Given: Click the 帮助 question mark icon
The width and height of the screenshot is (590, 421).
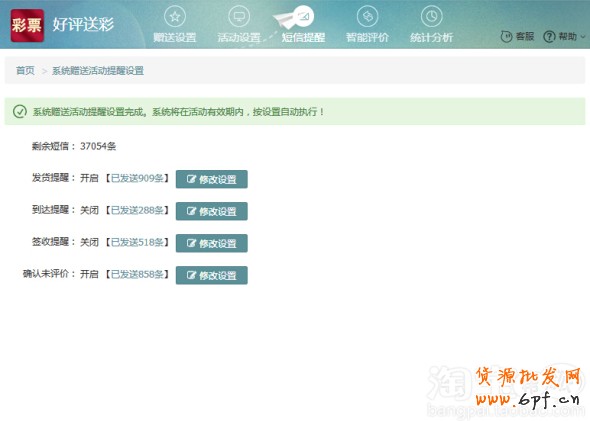Looking at the screenshot, I should click(x=549, y=36).
